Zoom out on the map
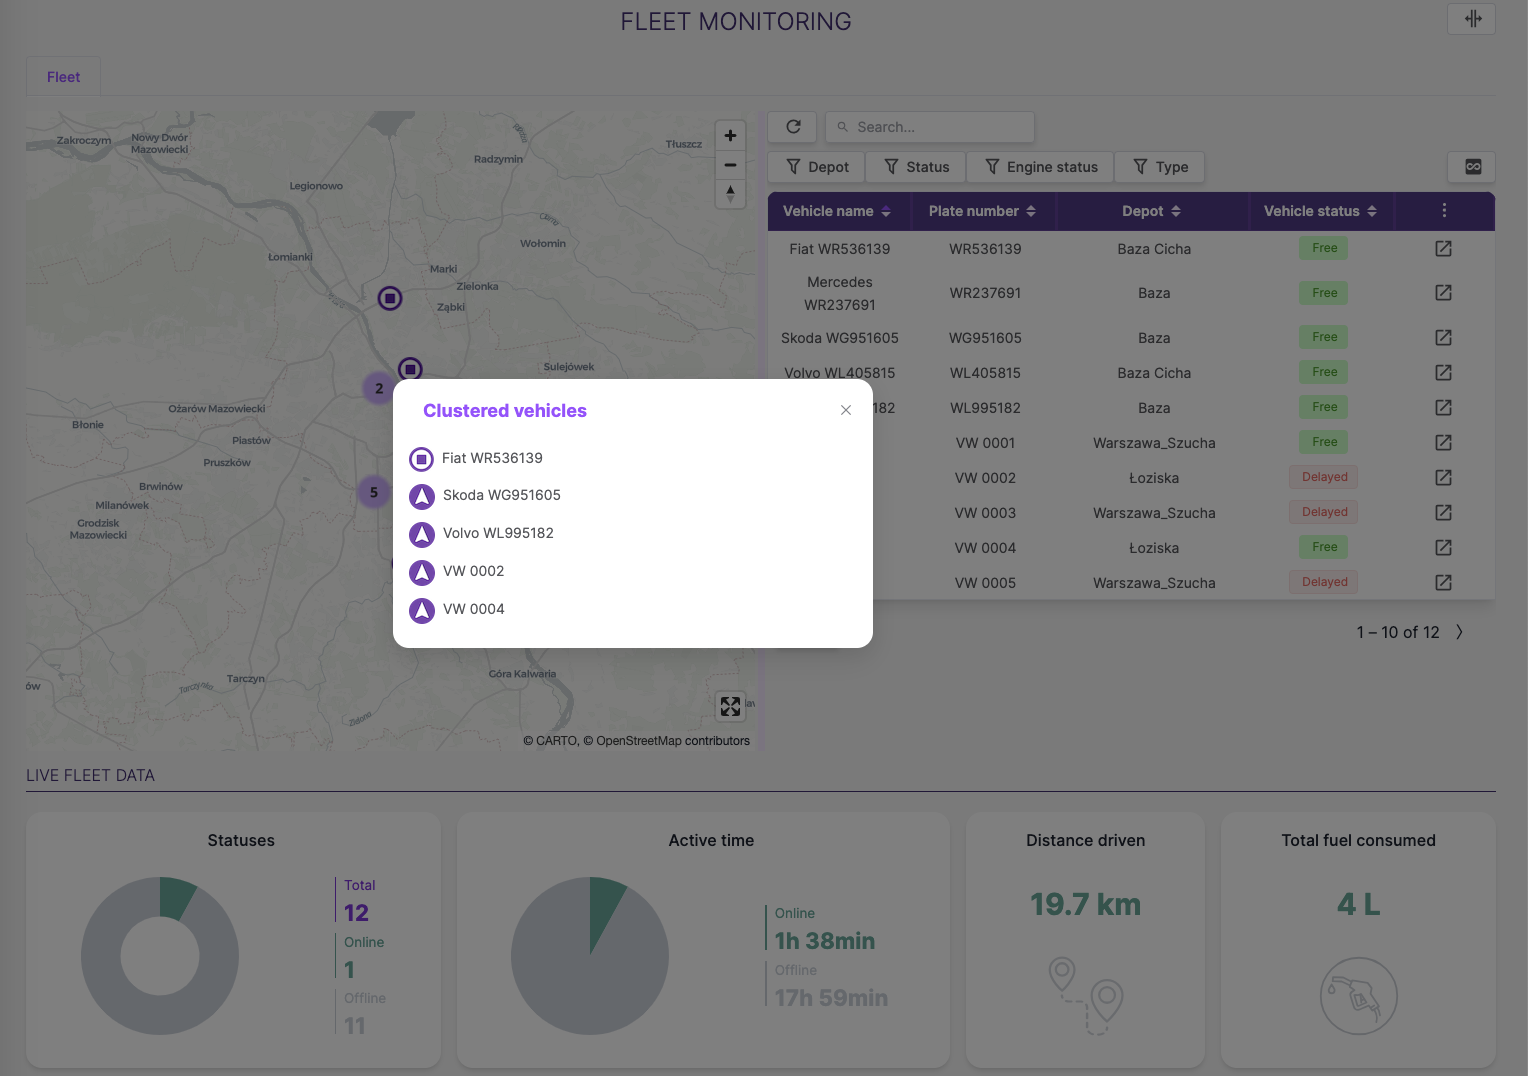Viewport: 1528px width, 1076px height. (x=730, y=165)
